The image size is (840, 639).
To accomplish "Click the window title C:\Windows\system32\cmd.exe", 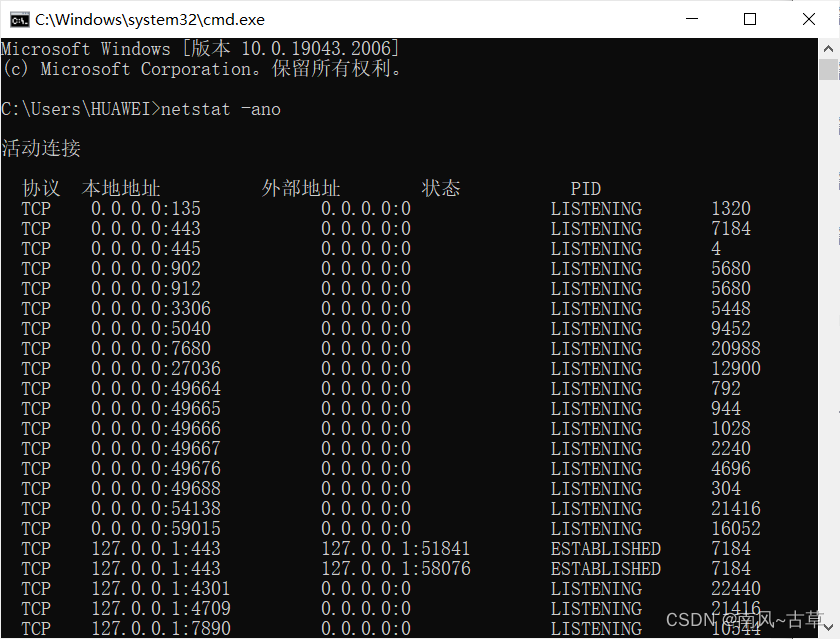I will click(150, 20).
